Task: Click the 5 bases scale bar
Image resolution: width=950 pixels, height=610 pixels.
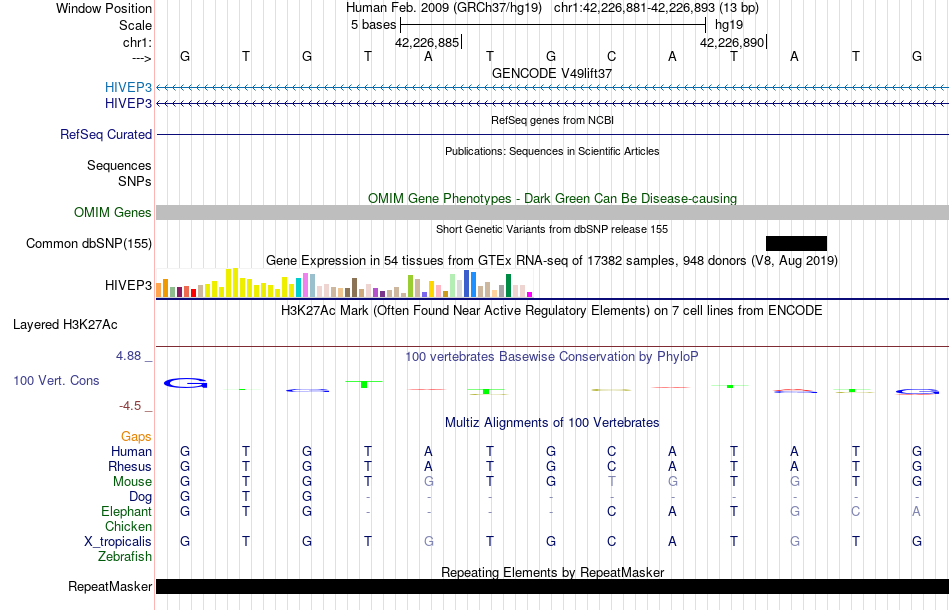Action: 553,25
